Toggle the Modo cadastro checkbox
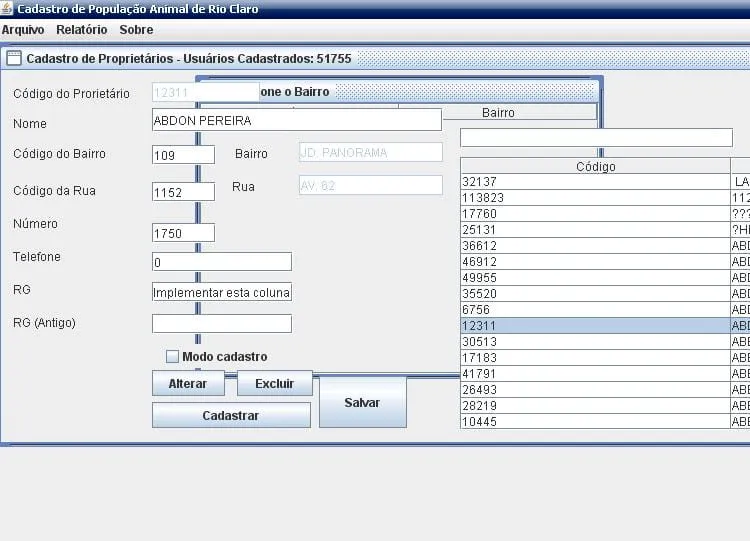 [x=172, y=356]
